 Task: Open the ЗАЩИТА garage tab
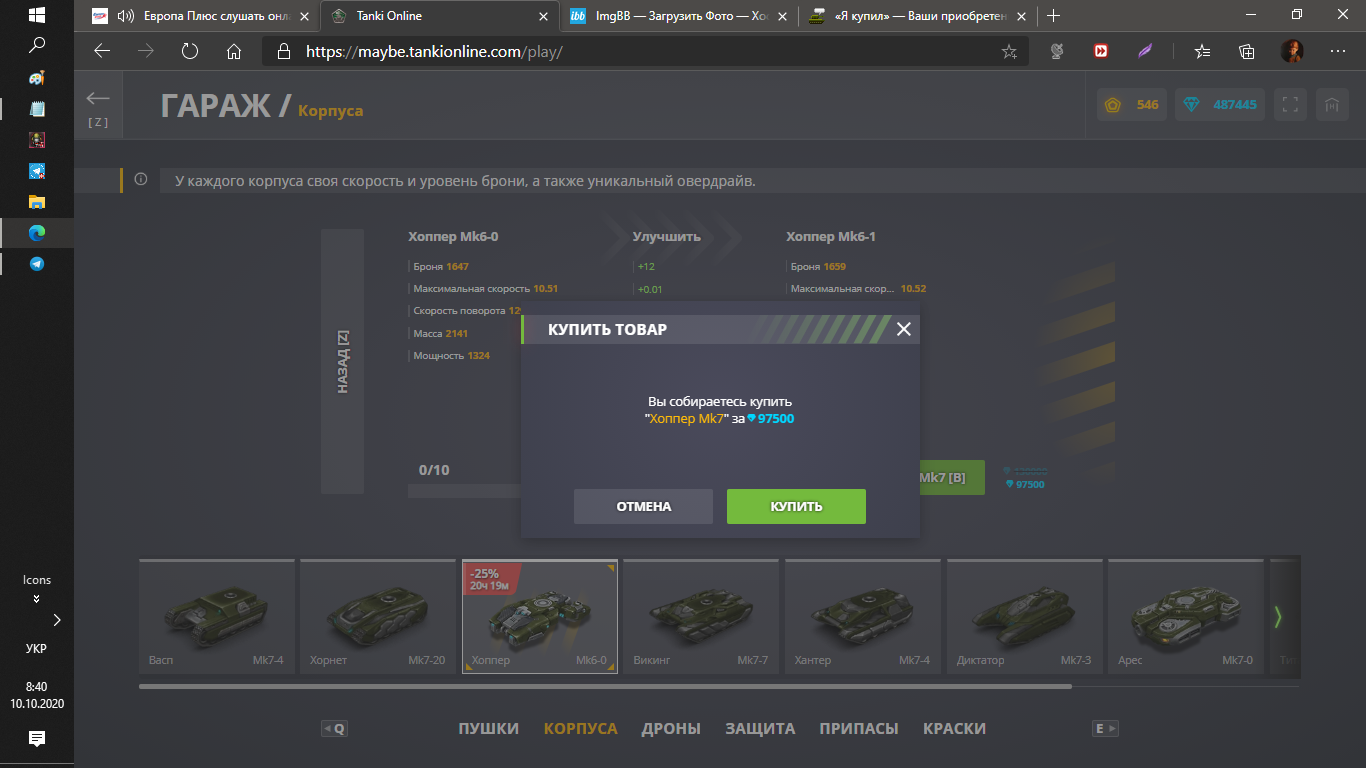pos(760,729)
